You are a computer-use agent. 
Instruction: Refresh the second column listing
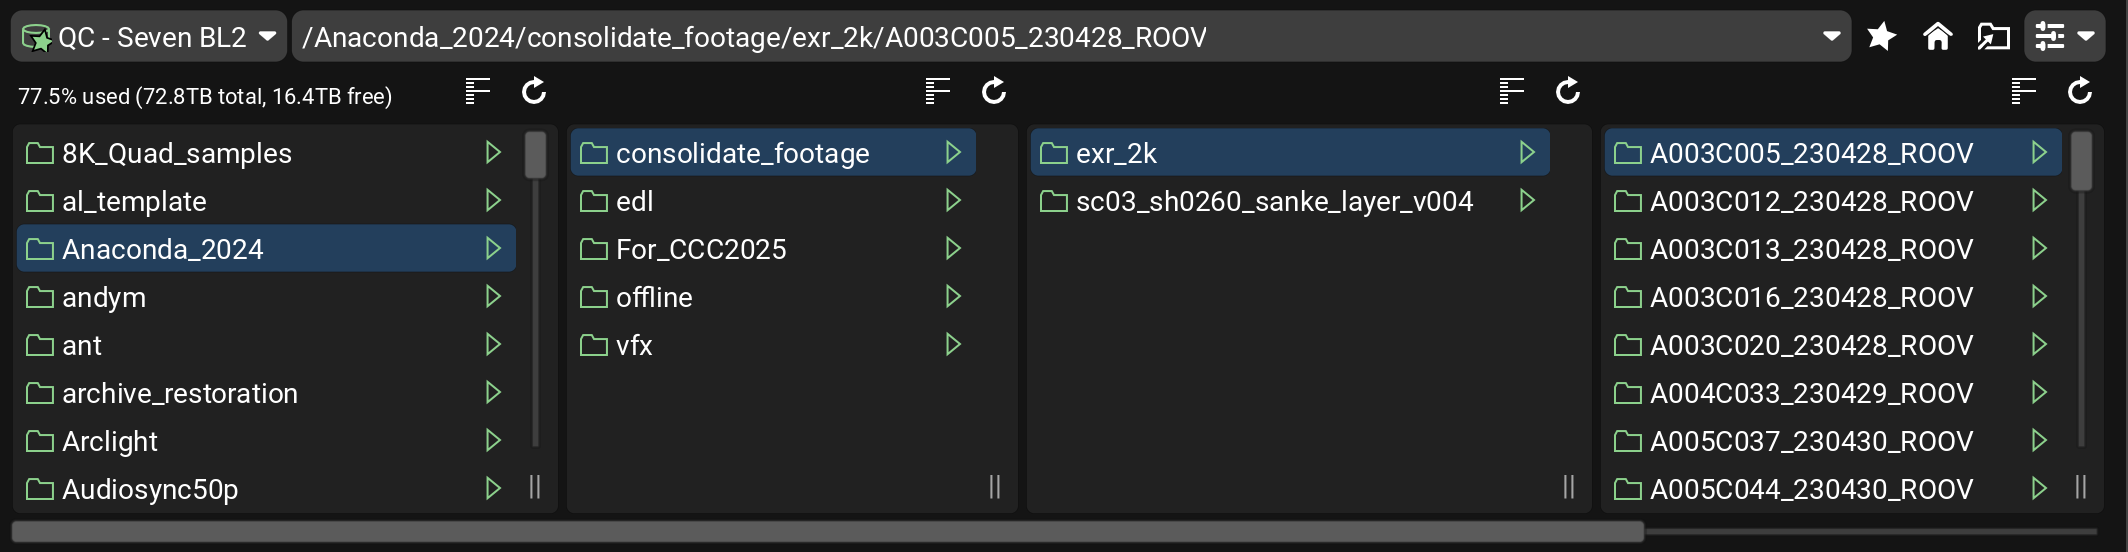point(994,92)
